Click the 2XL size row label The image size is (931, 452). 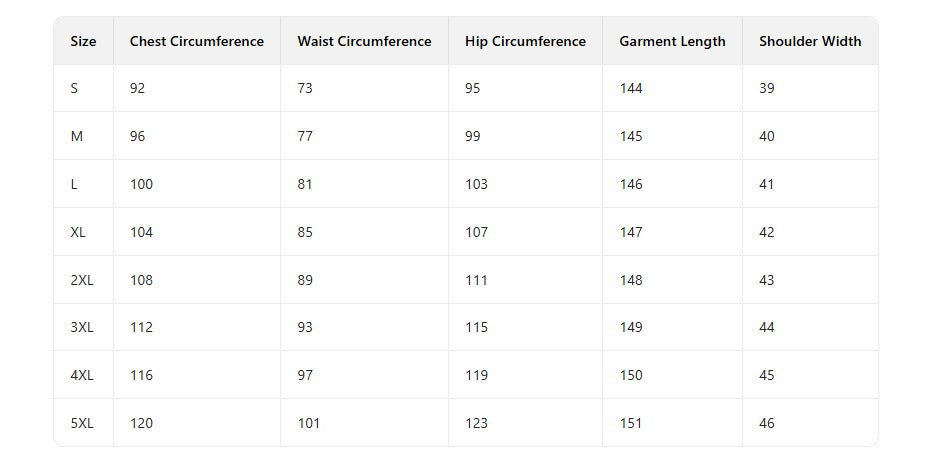(82, 280)
